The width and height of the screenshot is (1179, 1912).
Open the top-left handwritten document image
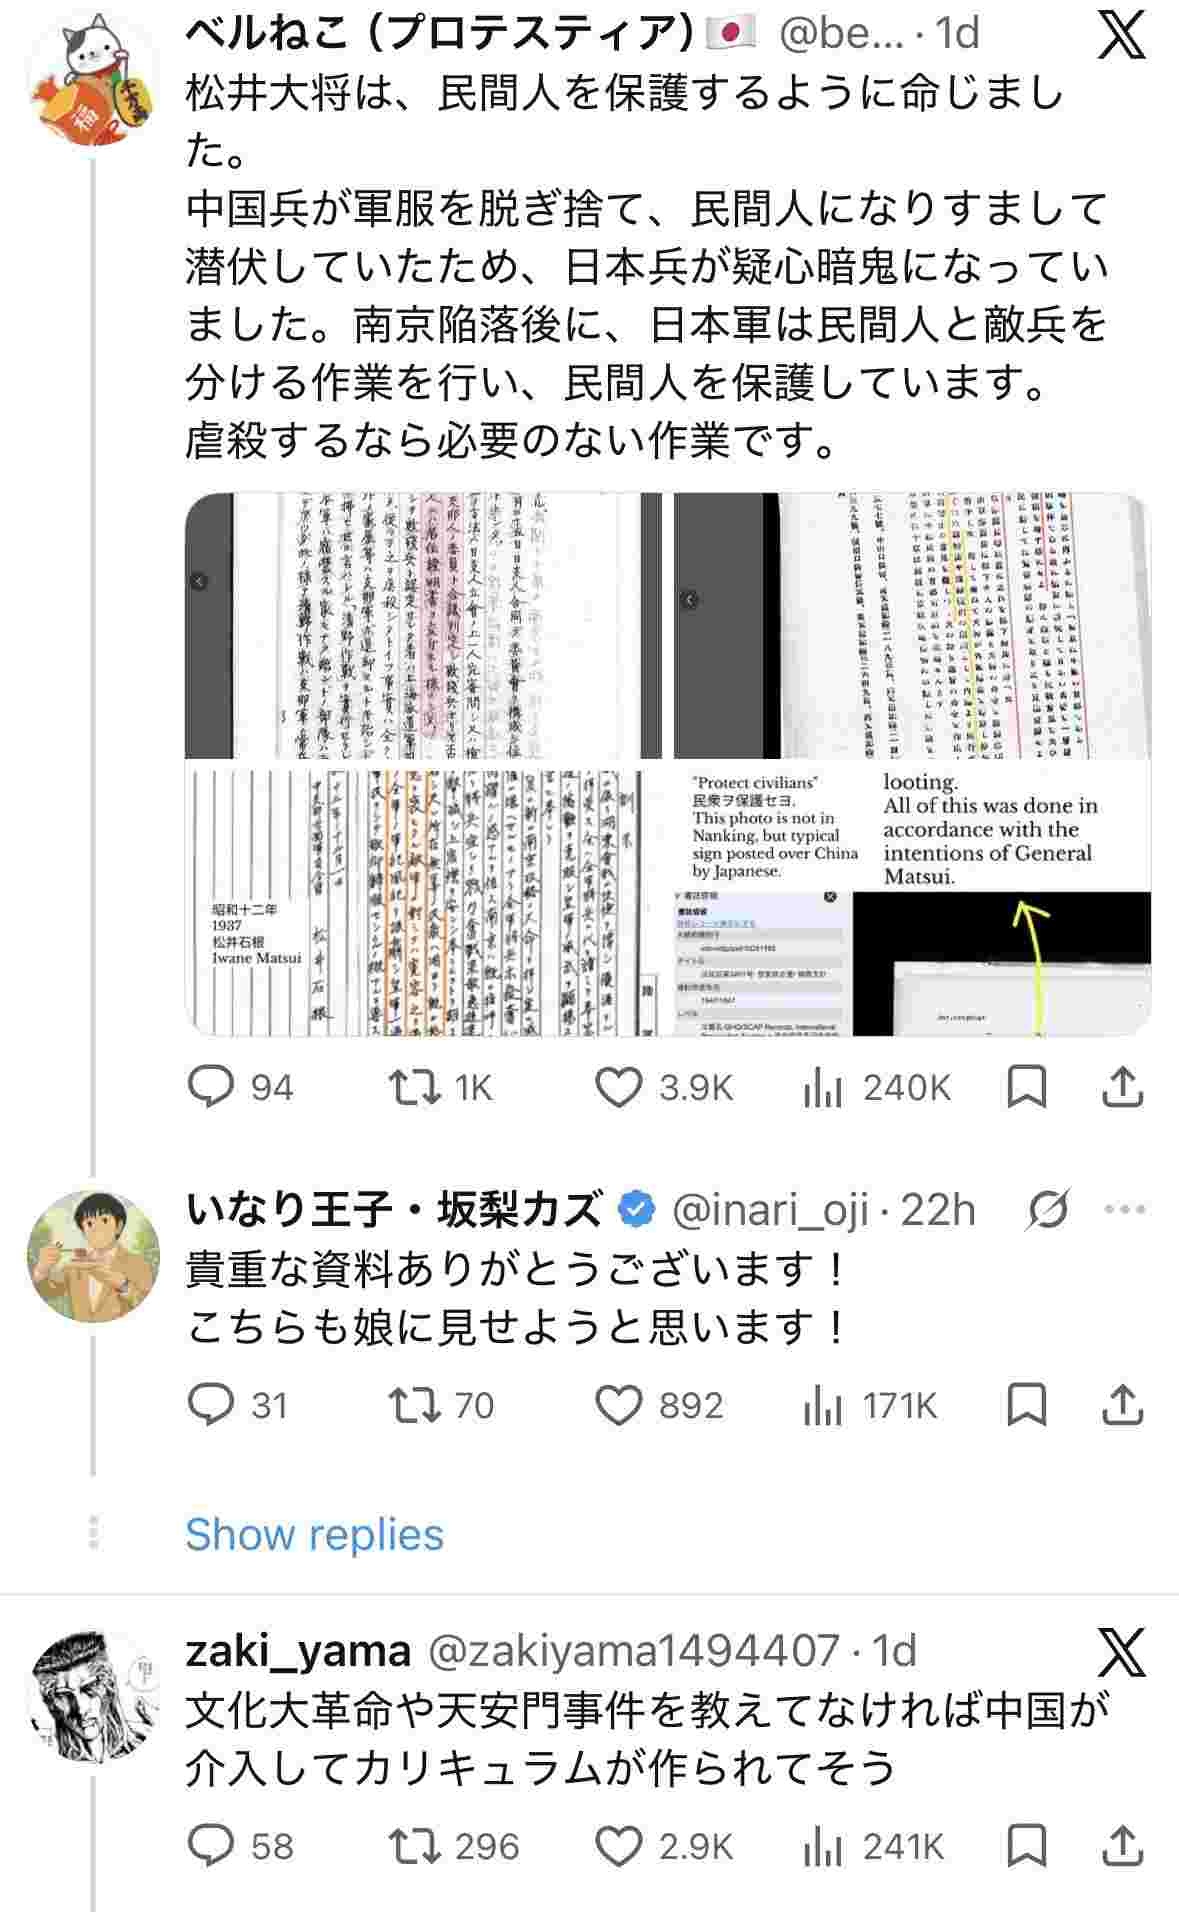pos(424,626)
